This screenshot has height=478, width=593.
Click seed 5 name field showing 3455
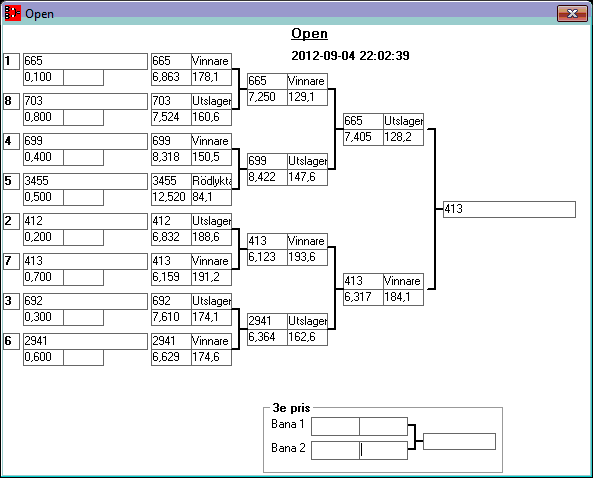85,181
